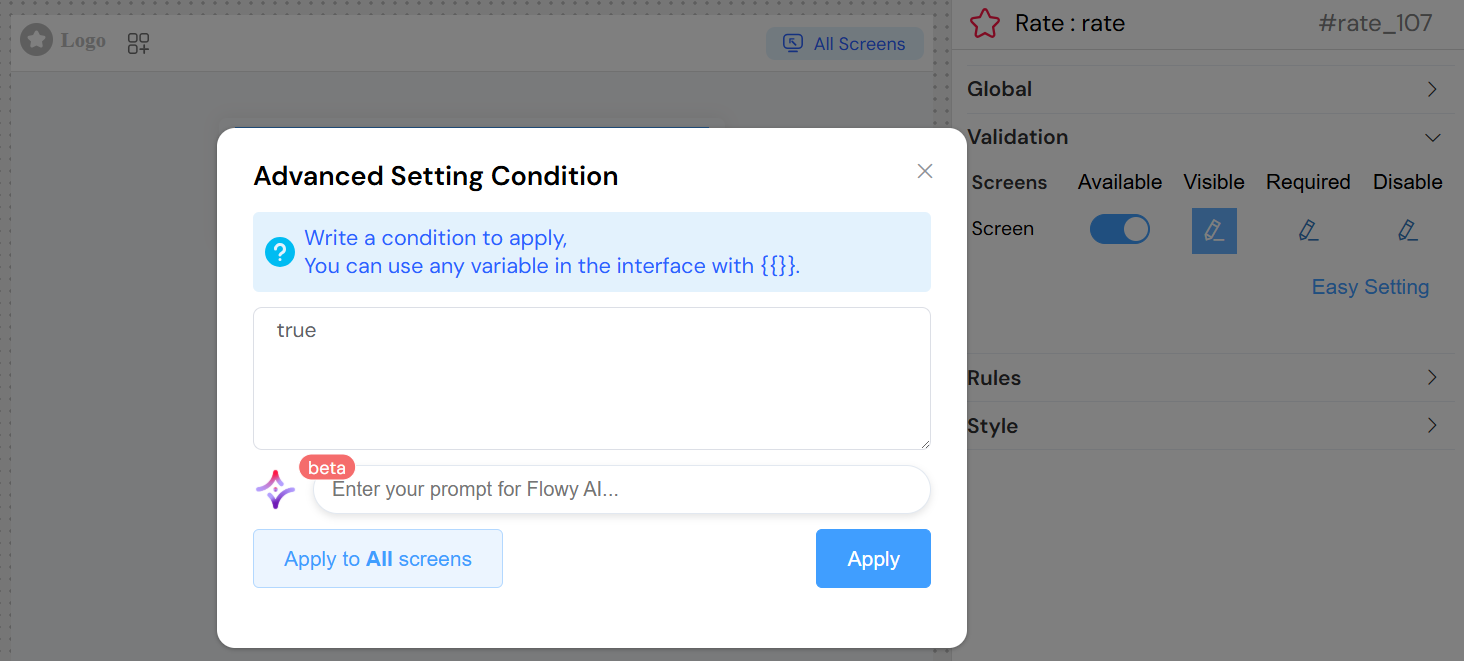
Task: Click the rate badge icon beside Rate title
Action: (x=984, y=23)
